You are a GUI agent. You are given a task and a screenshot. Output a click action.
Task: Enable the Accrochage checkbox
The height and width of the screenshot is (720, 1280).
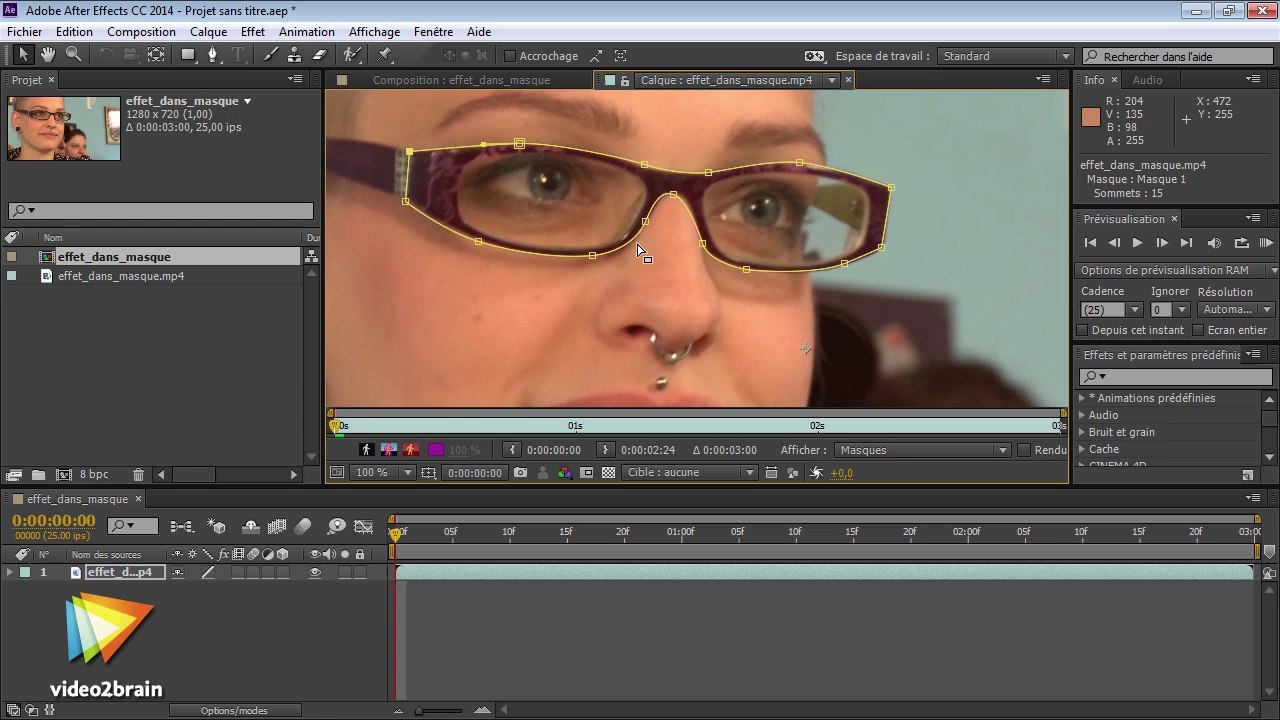pos(509,56)
